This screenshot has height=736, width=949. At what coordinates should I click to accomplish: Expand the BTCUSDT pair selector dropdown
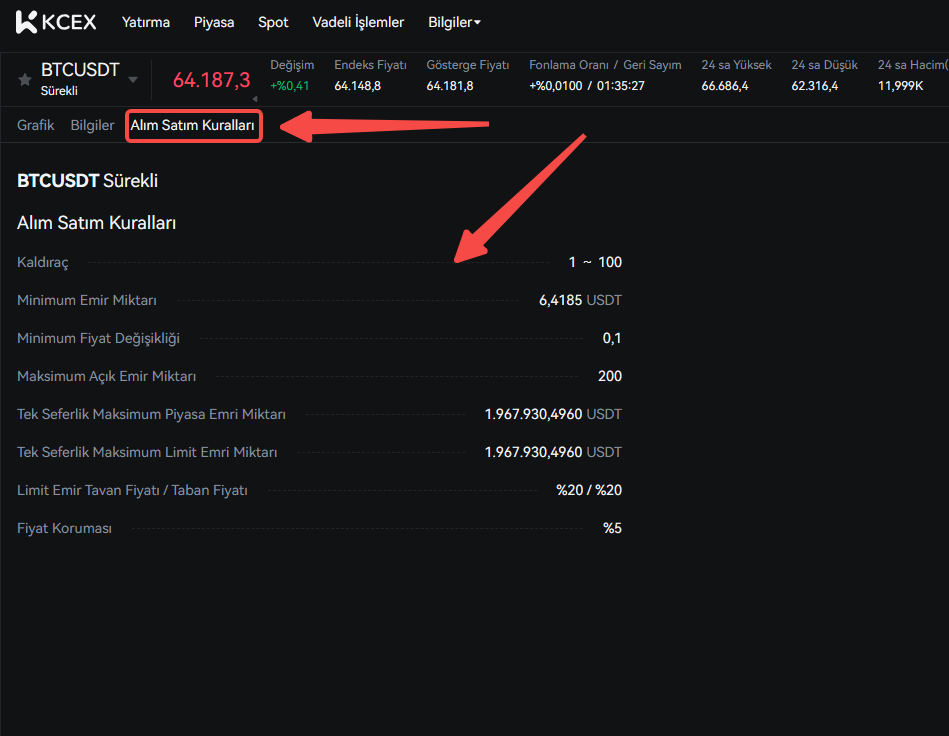coord(133,80)
